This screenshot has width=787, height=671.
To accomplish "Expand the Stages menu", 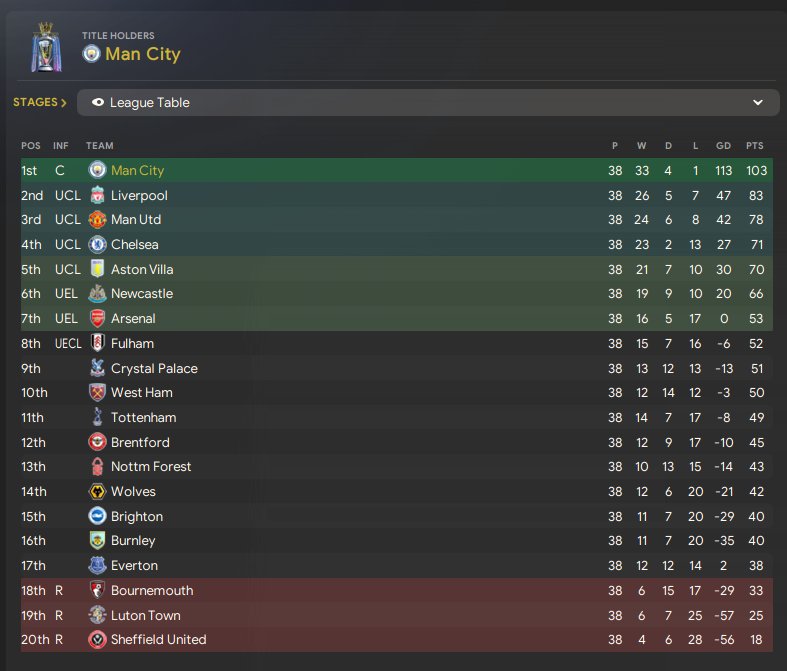I will click(40, 103).
